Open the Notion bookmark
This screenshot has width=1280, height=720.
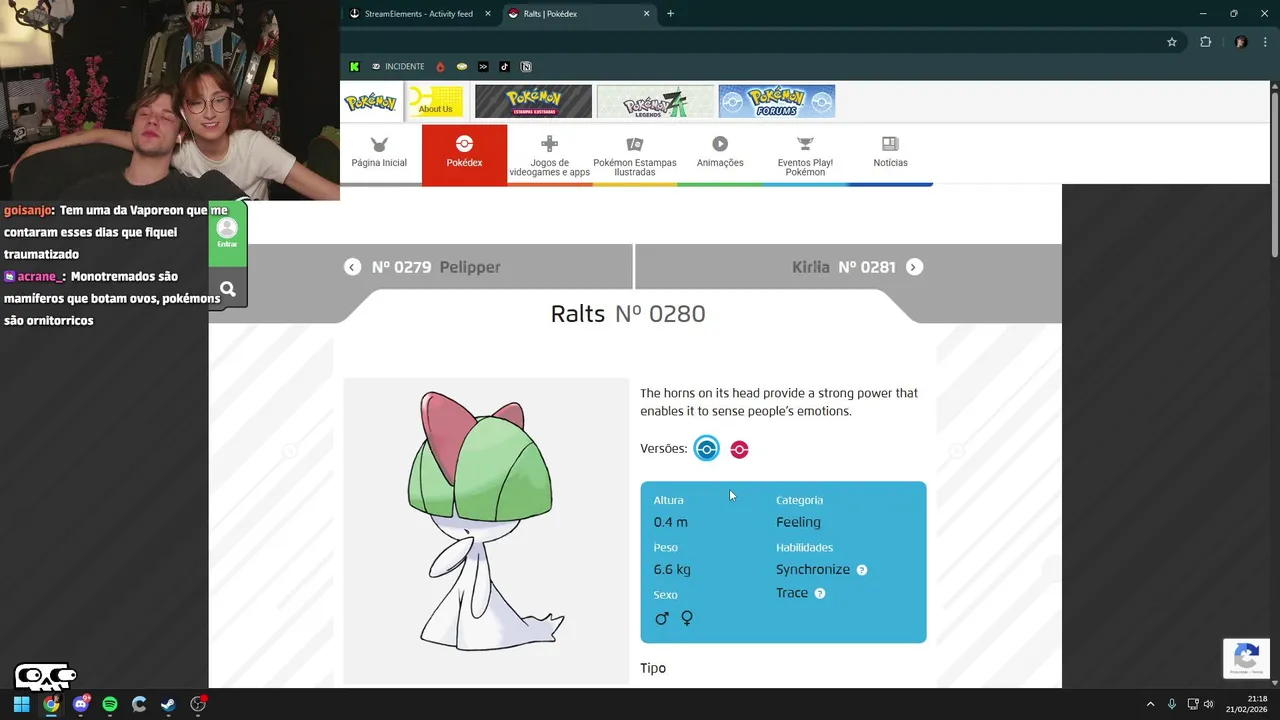tap(526, 67)
